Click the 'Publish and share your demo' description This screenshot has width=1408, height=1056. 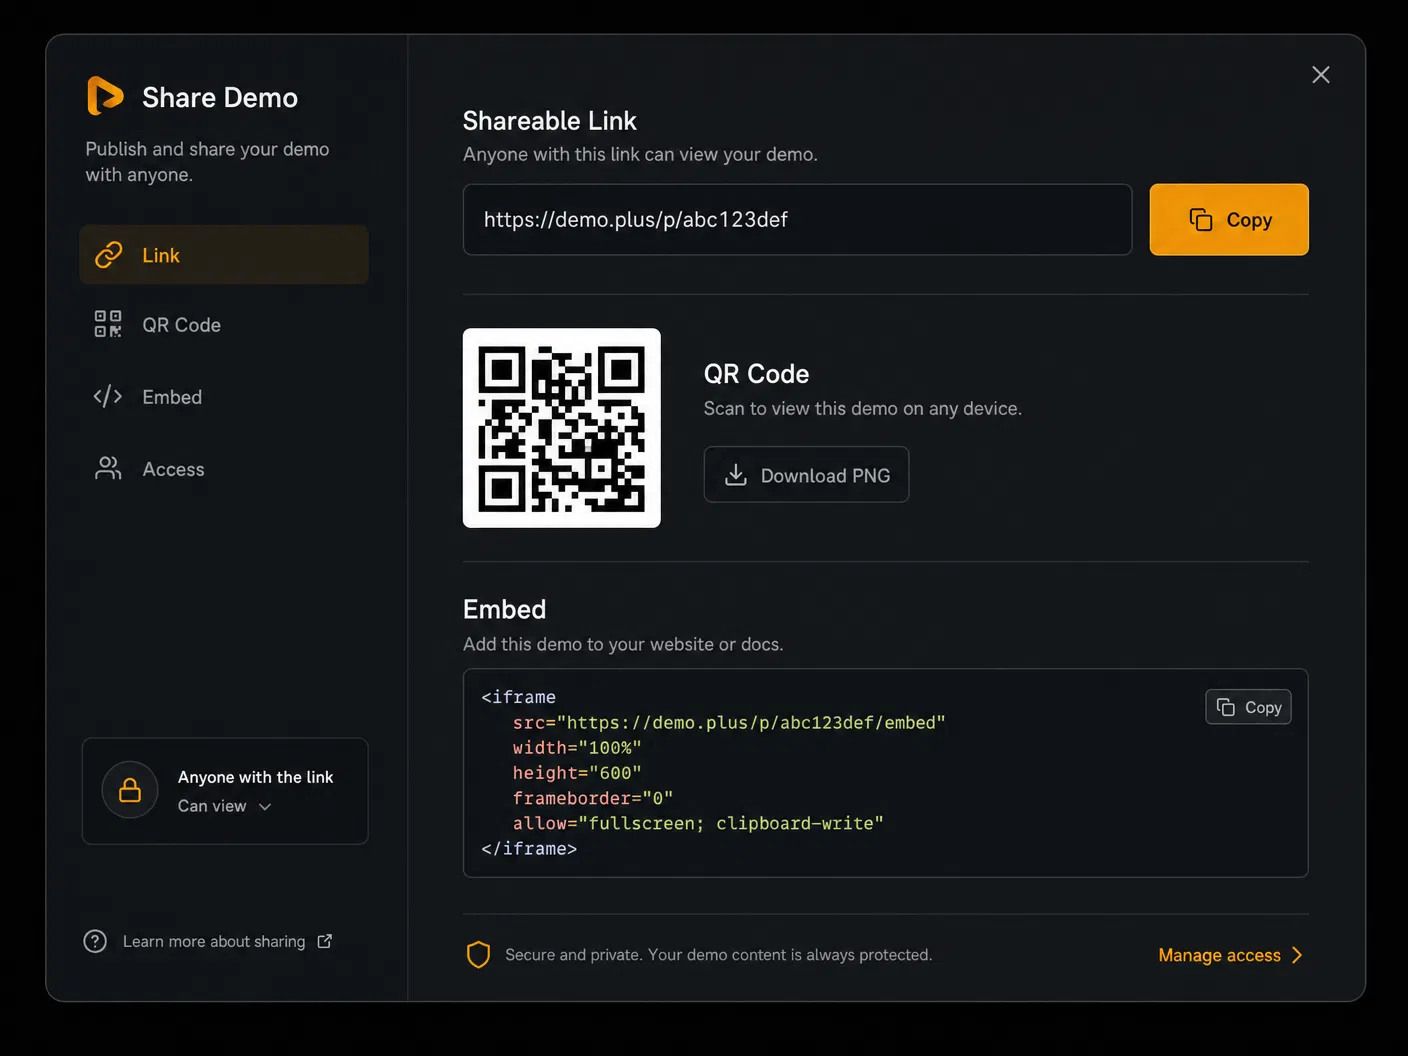click(207, 161)
